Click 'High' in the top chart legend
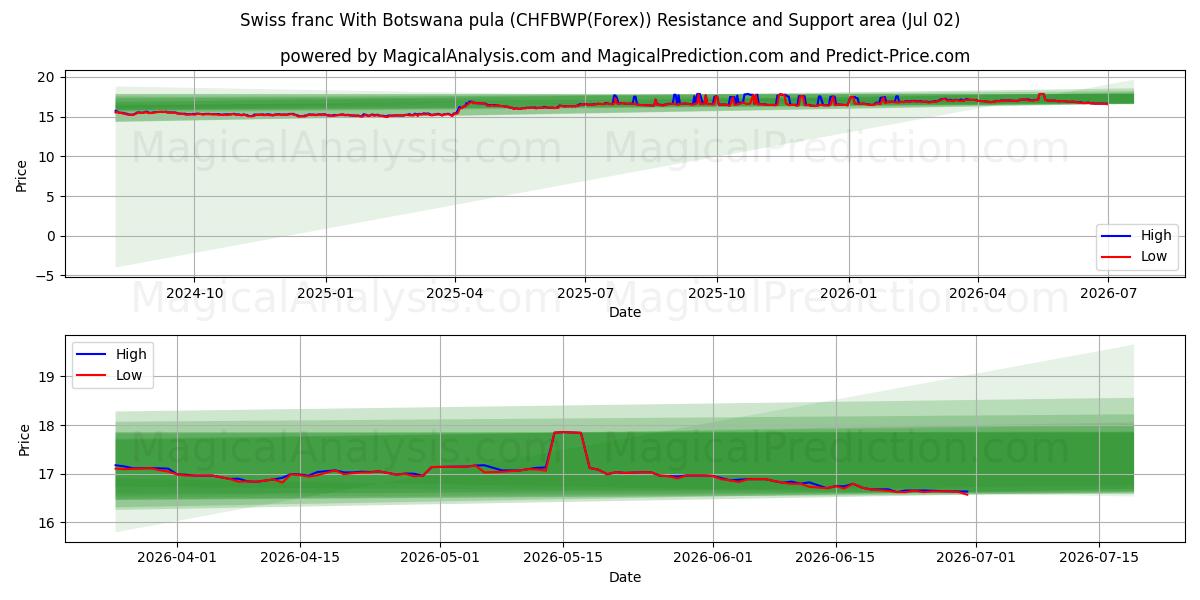This screenshot has width=1200, height=600. tap(1156, 236)
